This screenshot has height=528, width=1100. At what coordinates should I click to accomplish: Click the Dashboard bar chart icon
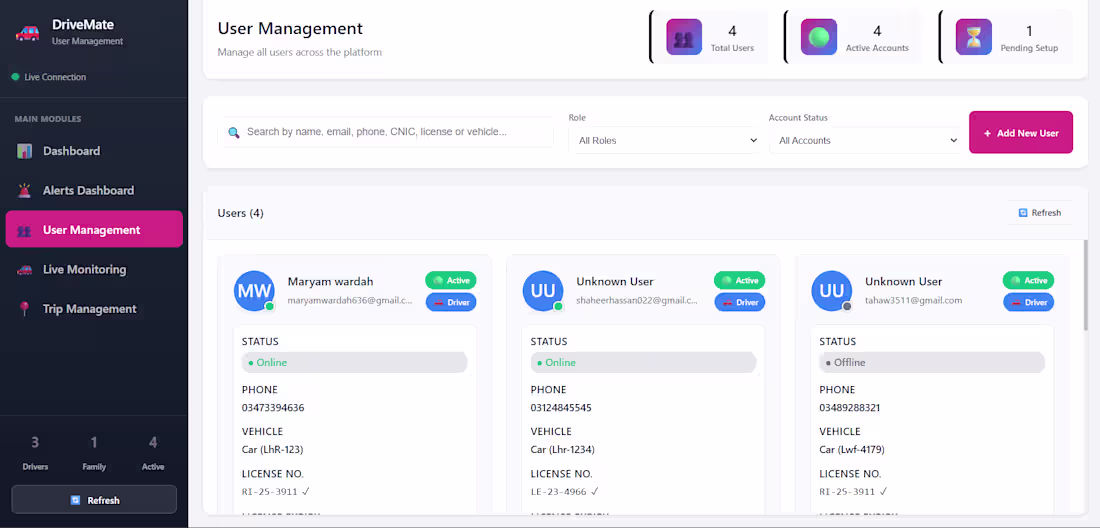(x=25, y=151)
